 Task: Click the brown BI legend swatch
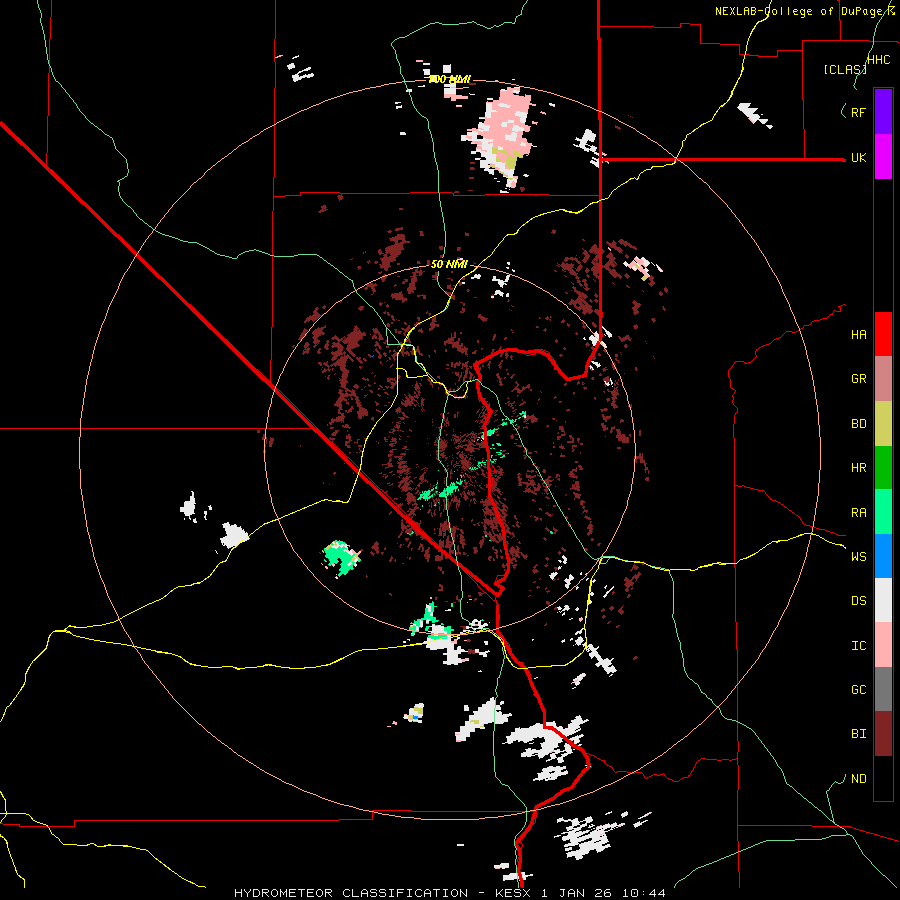[x=883, y=734]
